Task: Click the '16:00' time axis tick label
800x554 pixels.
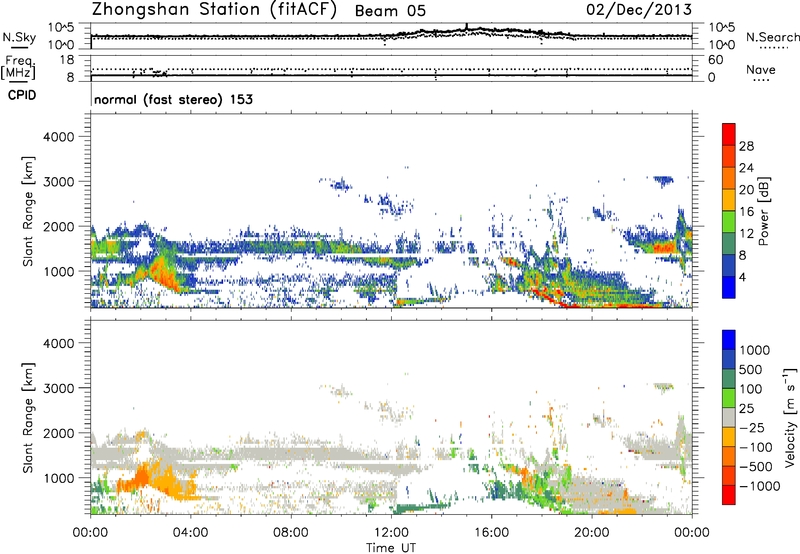Action: (x=491, y=533)
